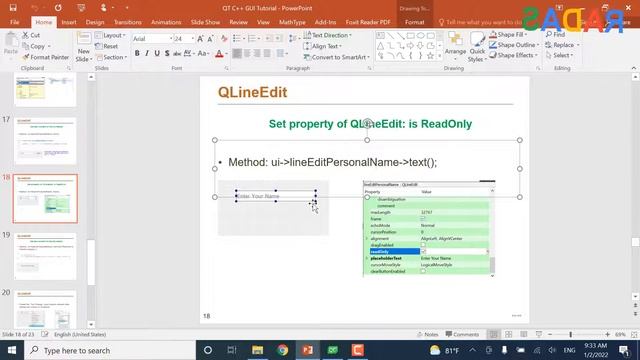The width and height of the screenshot is (640, 360).
Task: Open the Layout dropdown
Action: click(x=110, y=36)
